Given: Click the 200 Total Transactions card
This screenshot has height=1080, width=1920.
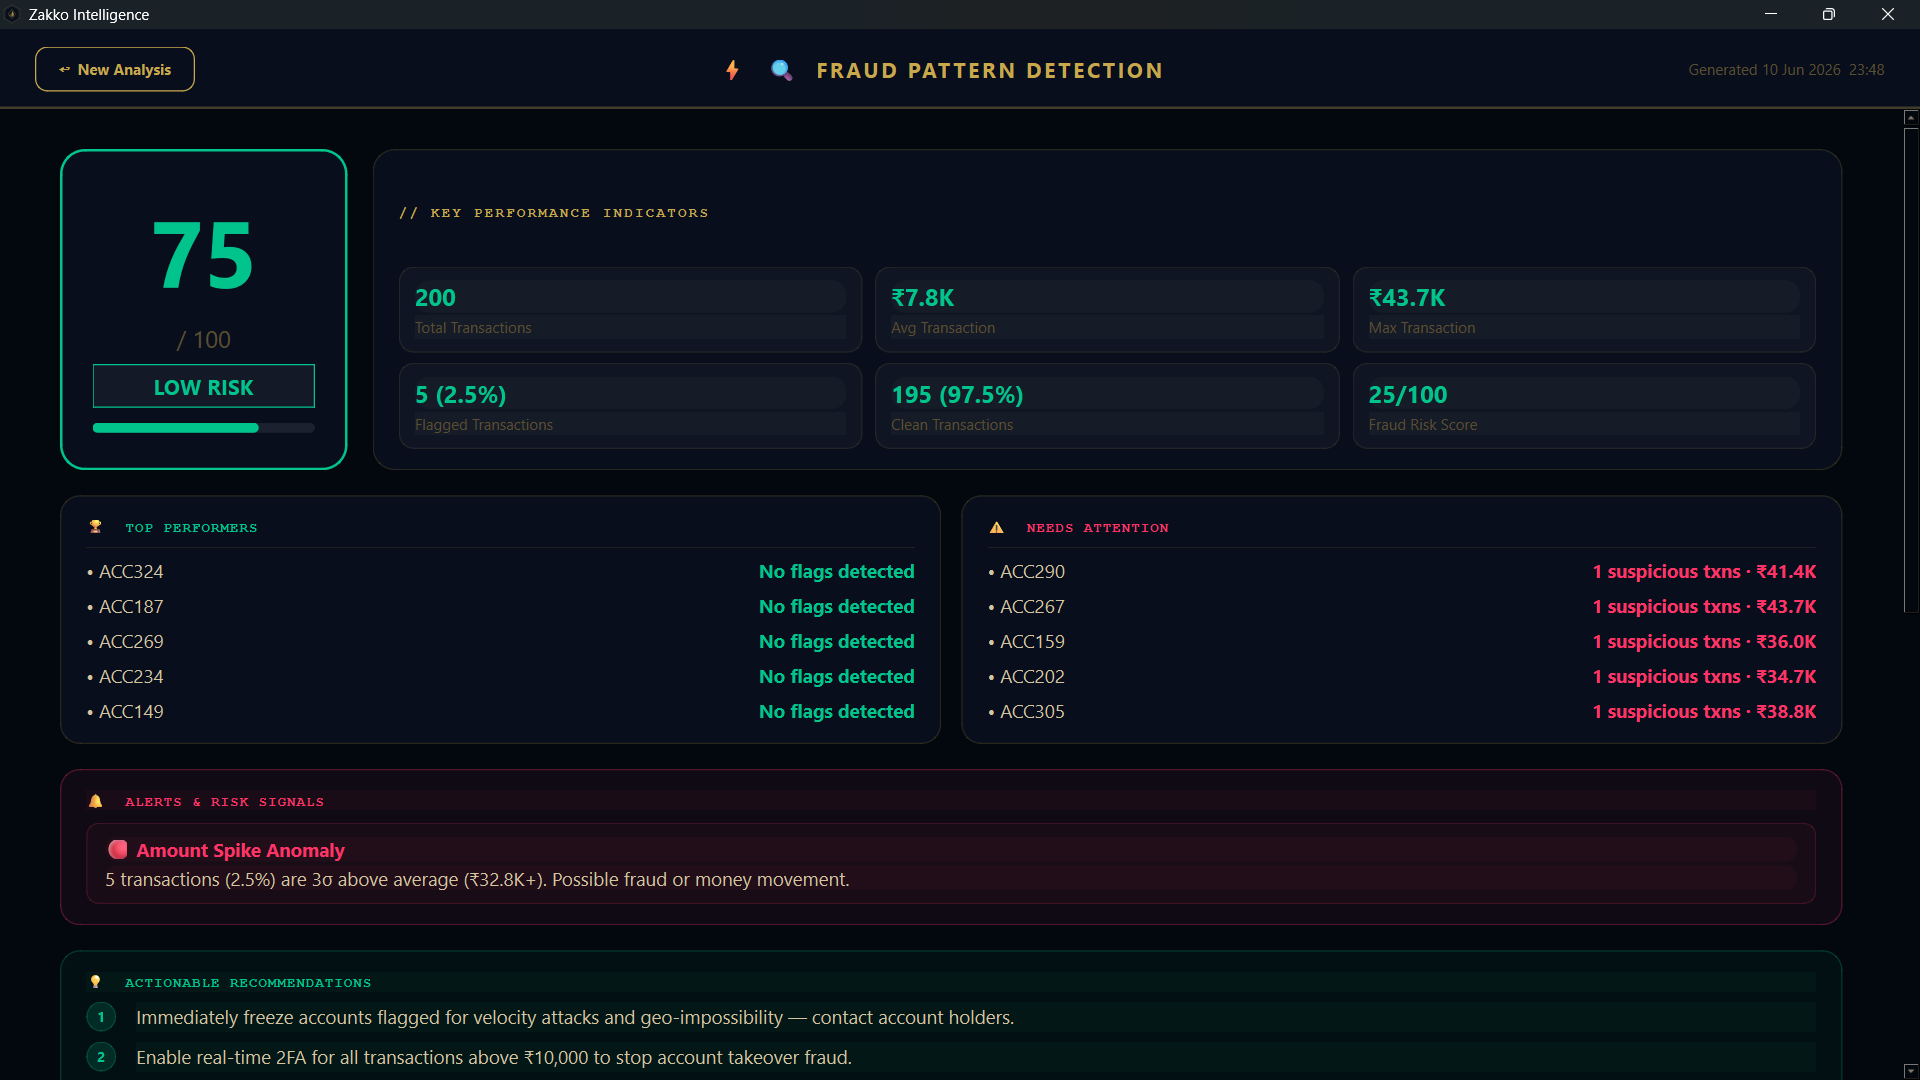Looking at the screenshot, I should click(x=630, y=310).
